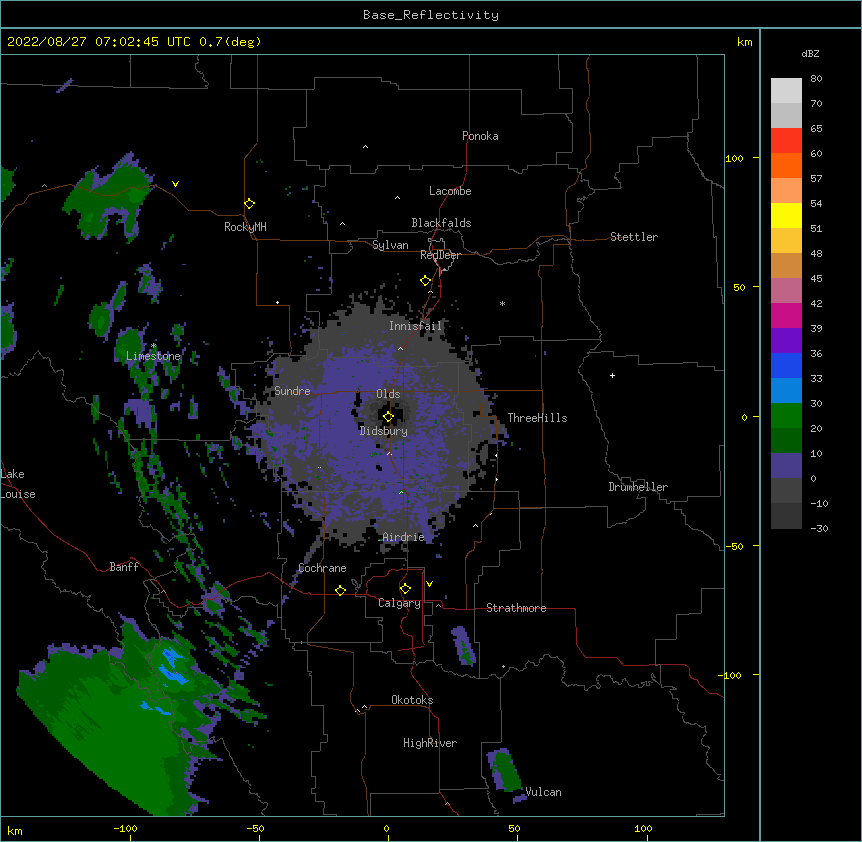The image size is (862, 842).
Task: Click the 2022/08/27 07:02:45 UTC timestamp
Action: coord(99,42)
